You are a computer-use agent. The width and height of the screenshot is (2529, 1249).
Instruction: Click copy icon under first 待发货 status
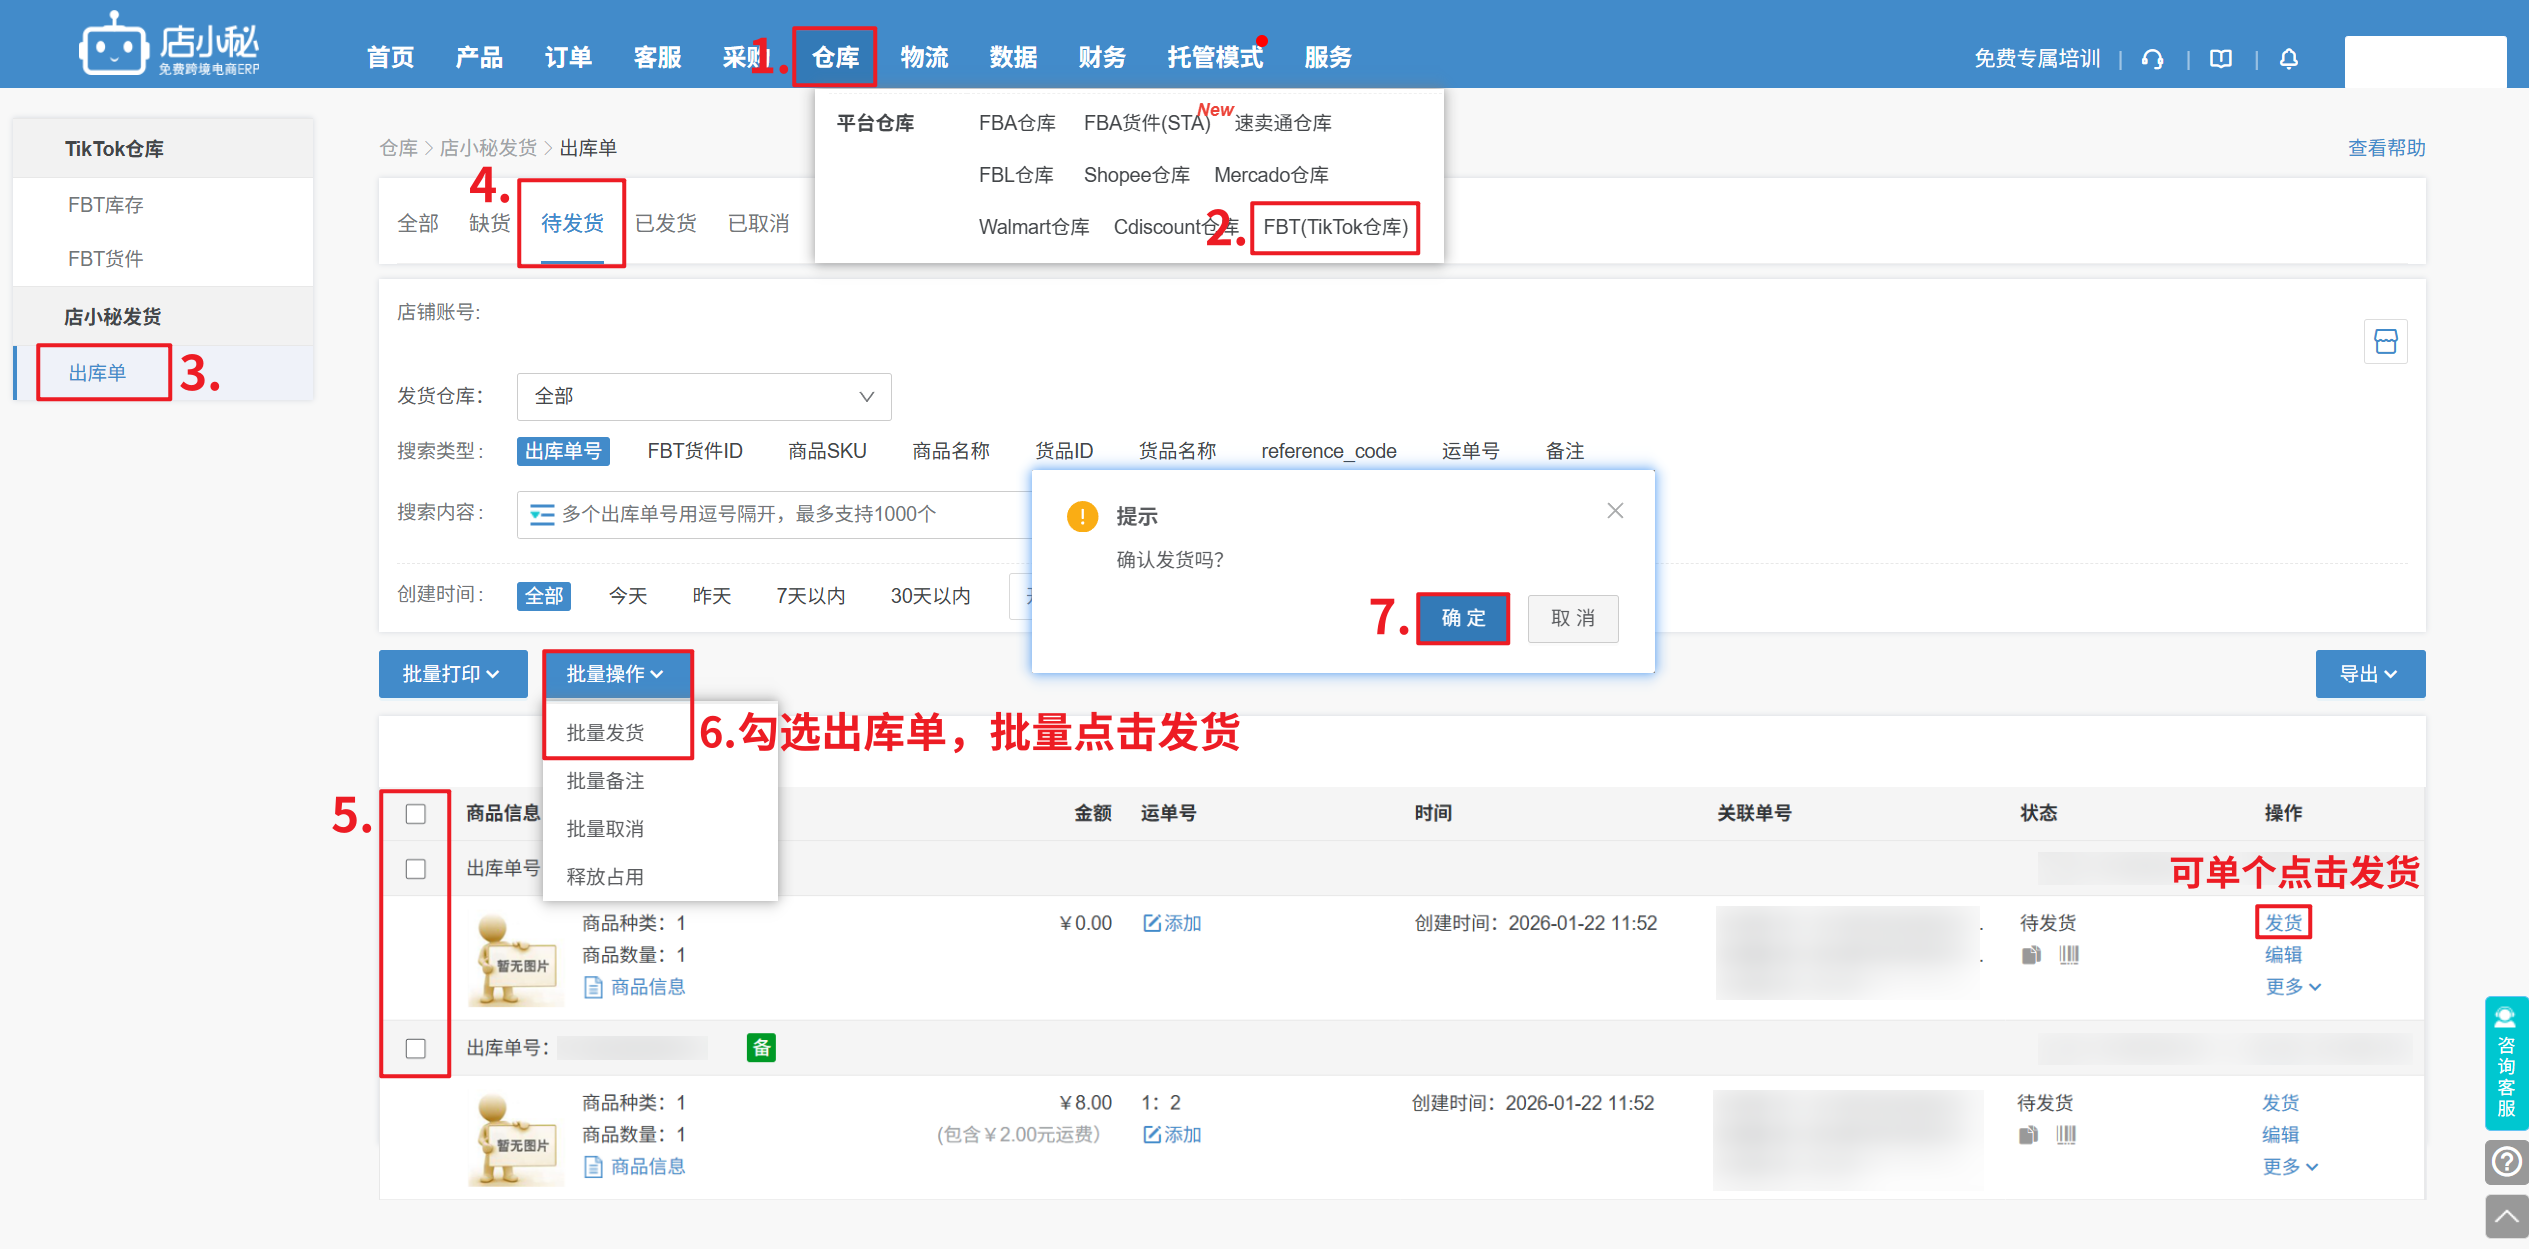[x=2031, y=955]
